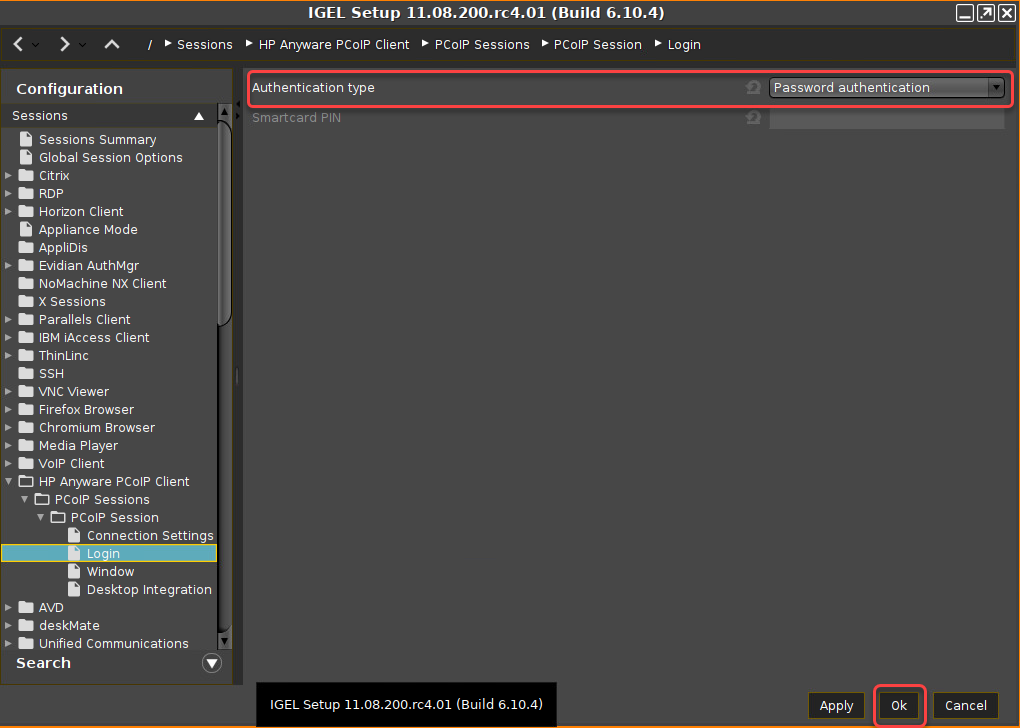This screenshot has height=728, width=1020.
Task: Click the forward navigation arrow
Action: click(65, 45)
